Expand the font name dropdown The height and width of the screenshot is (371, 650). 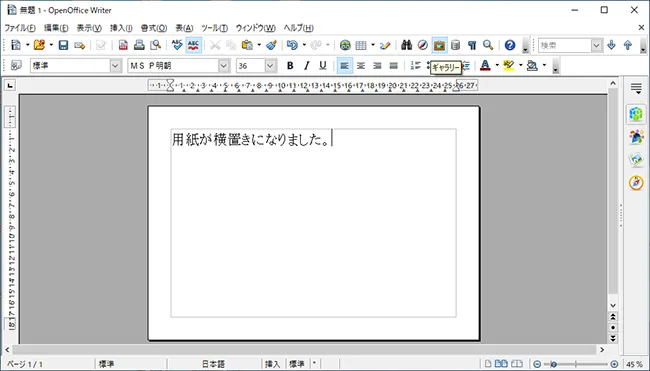click(x=223, y=65)
